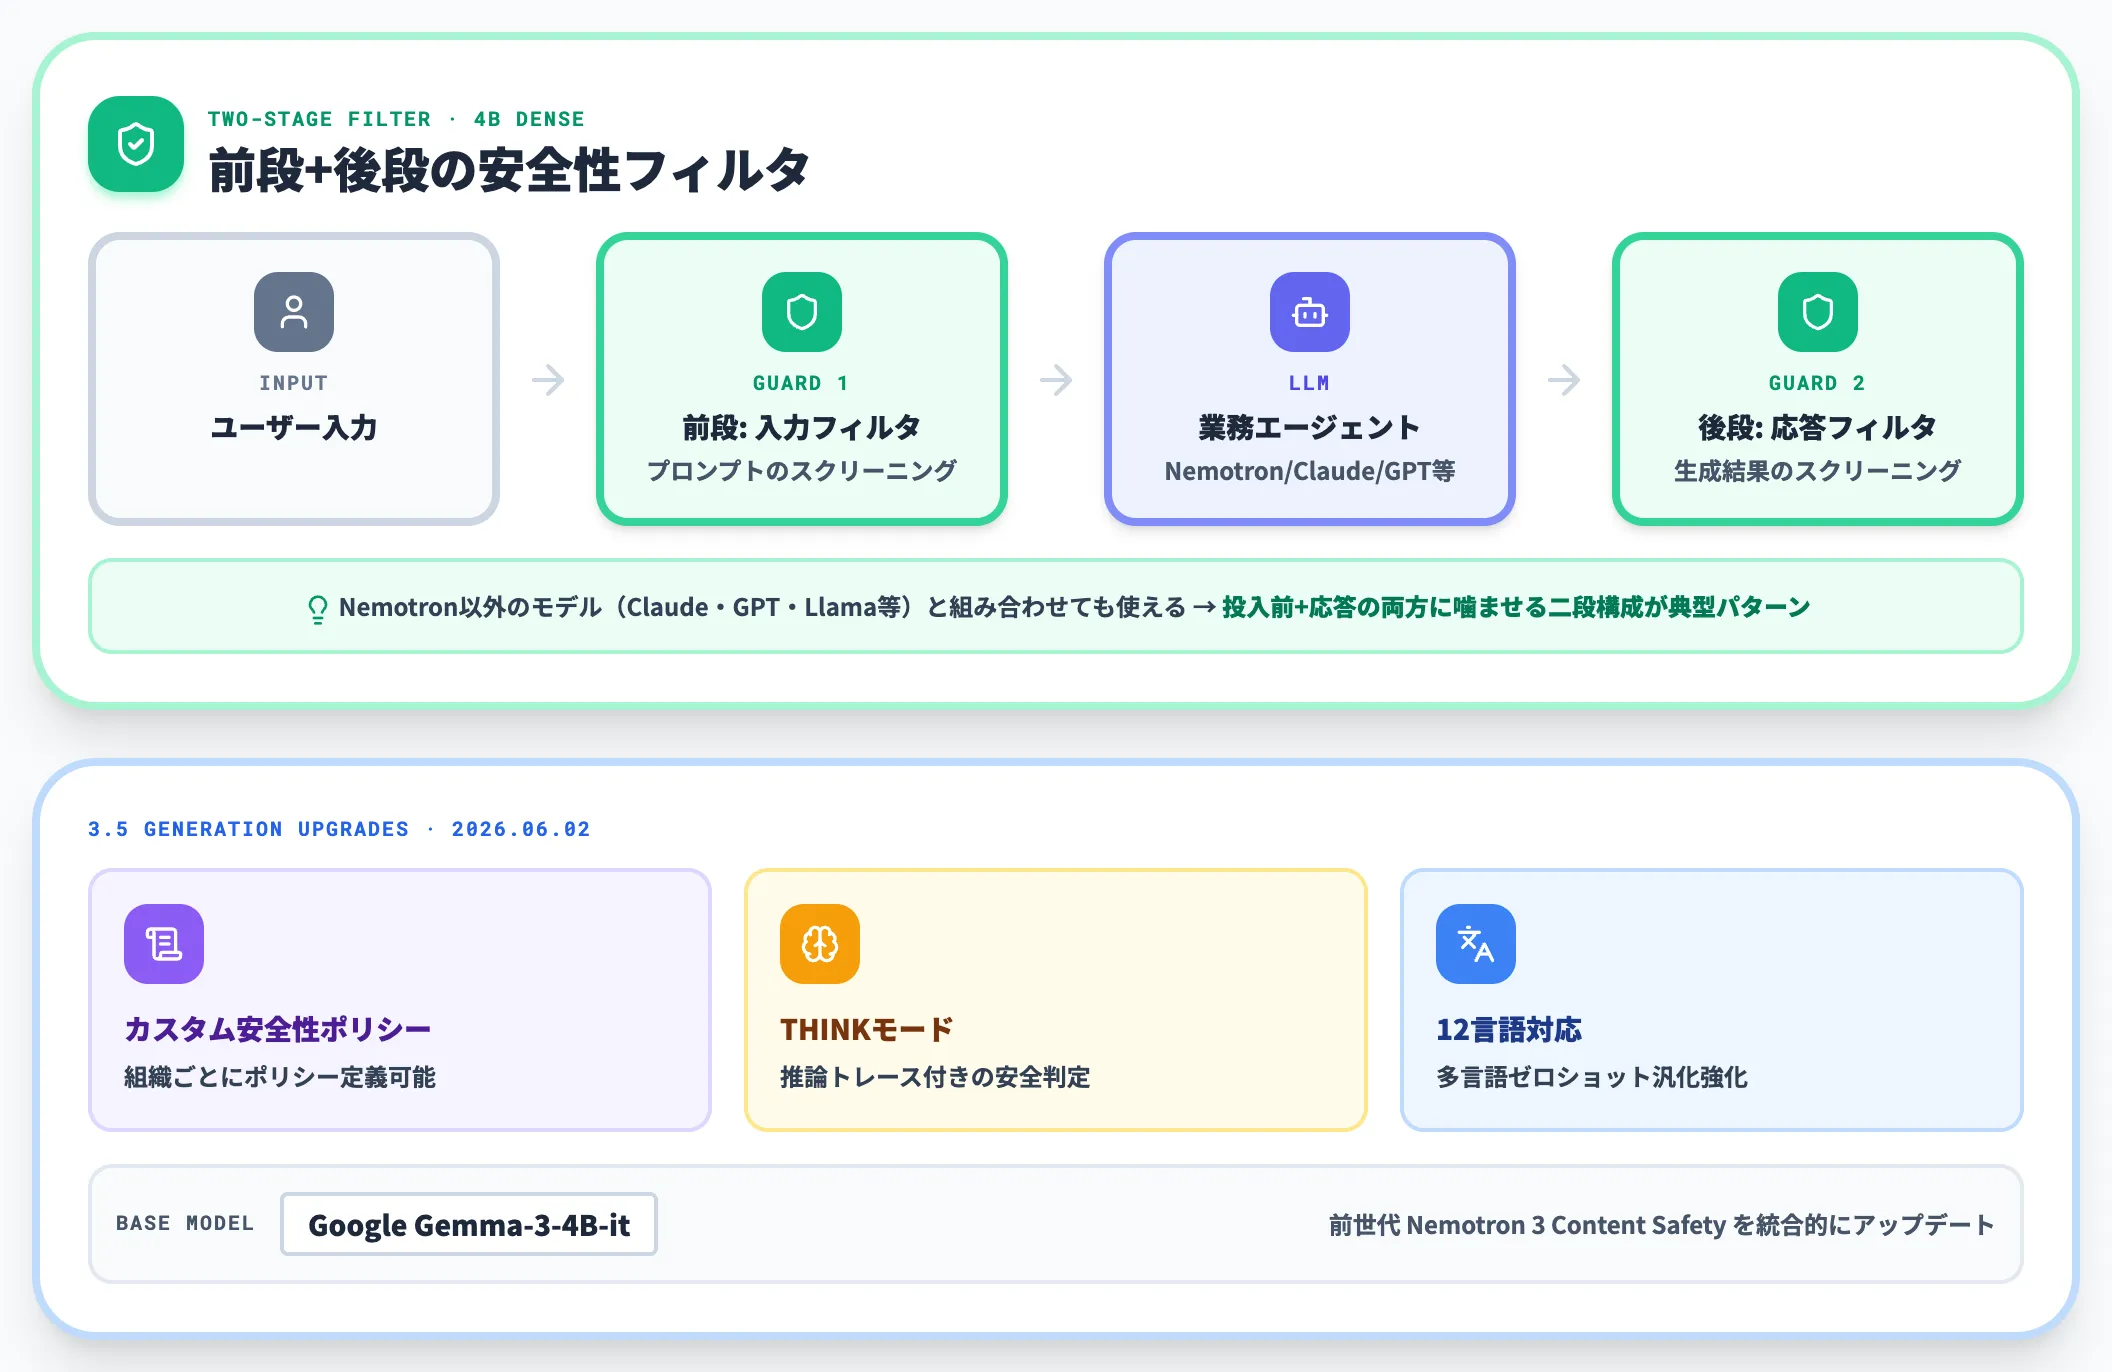Click the user icon in INPUT card
This screenshot has width=2112, height=1372.
click(294, 312)
